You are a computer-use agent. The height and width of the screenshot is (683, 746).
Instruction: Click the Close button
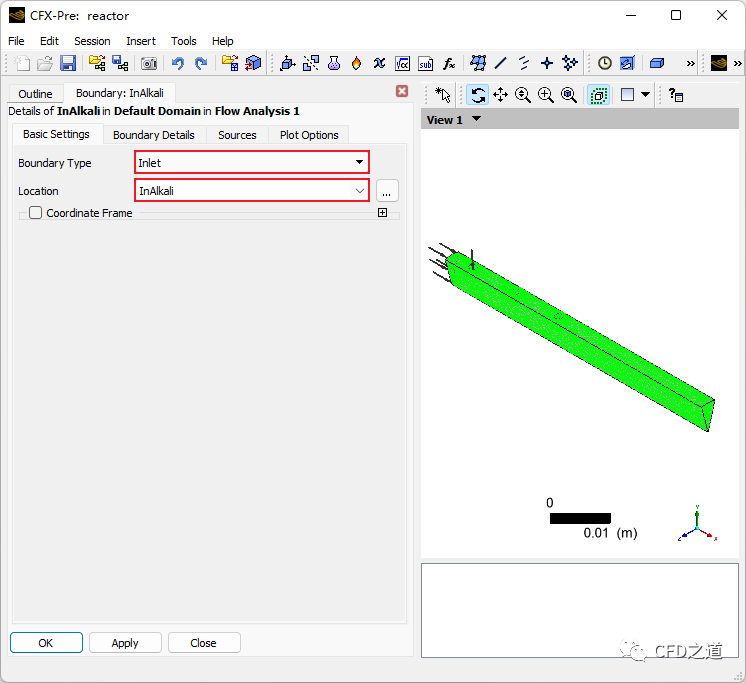pyautogui.click(x=204, y=643)
